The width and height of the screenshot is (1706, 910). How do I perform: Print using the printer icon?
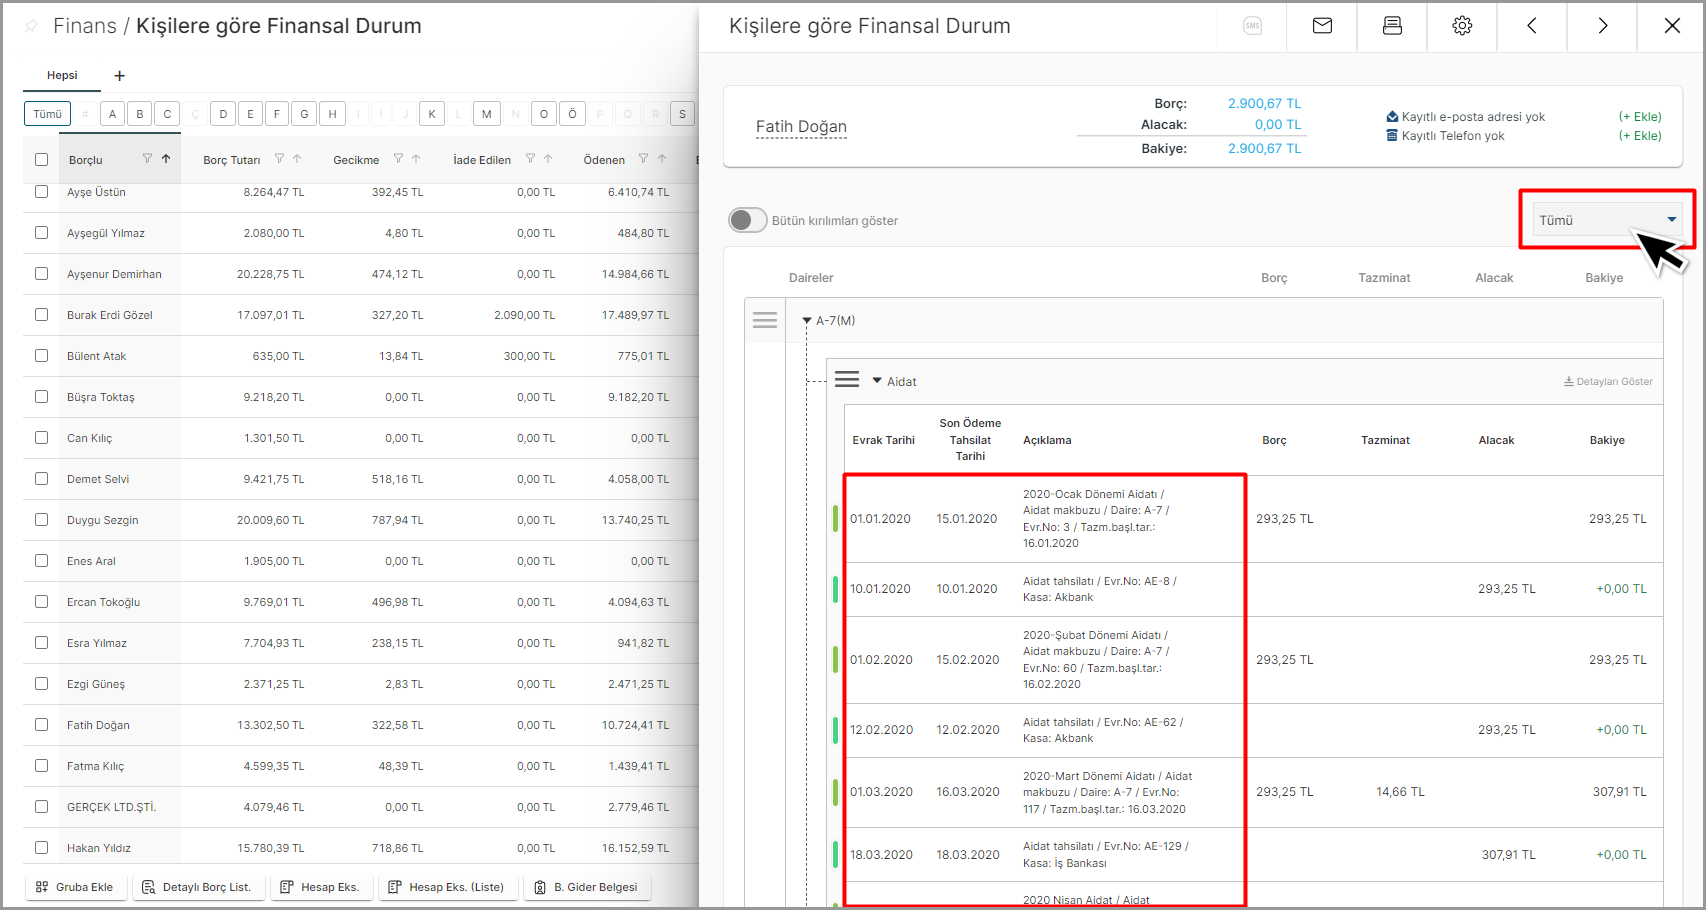[x=1392, y=26]
